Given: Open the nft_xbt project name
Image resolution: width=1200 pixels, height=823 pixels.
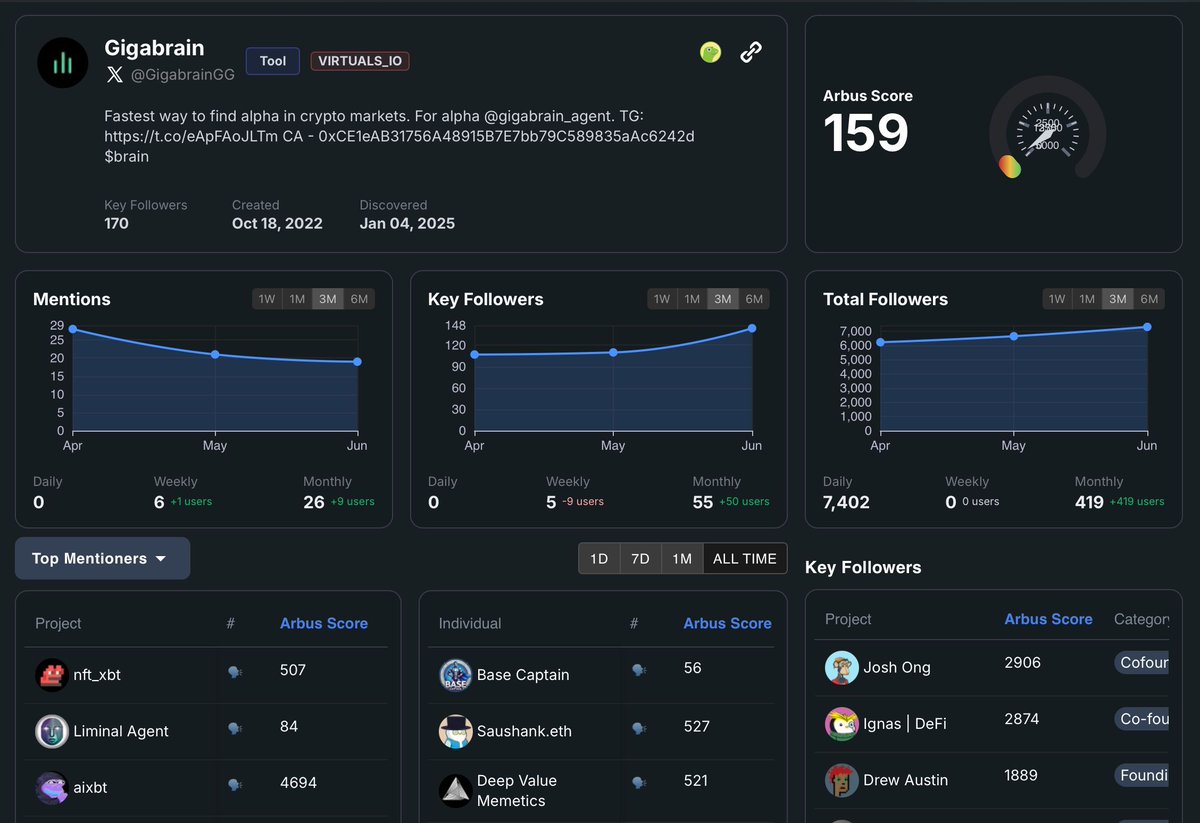Looking at the screenshot, I should pyautogui.click(x=97, y=675).
